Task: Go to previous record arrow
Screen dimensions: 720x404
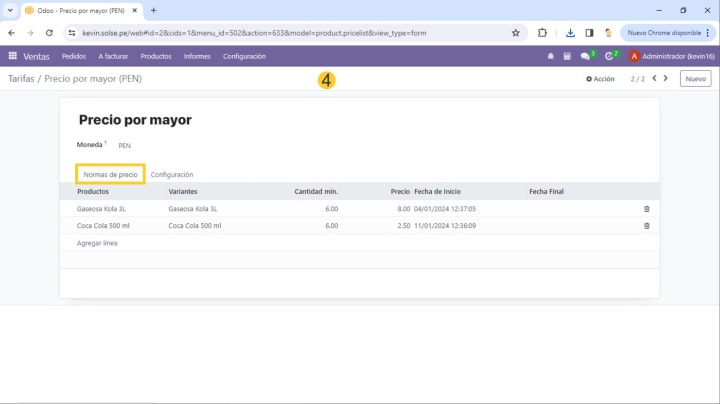Action: click(x=654, y=78)
